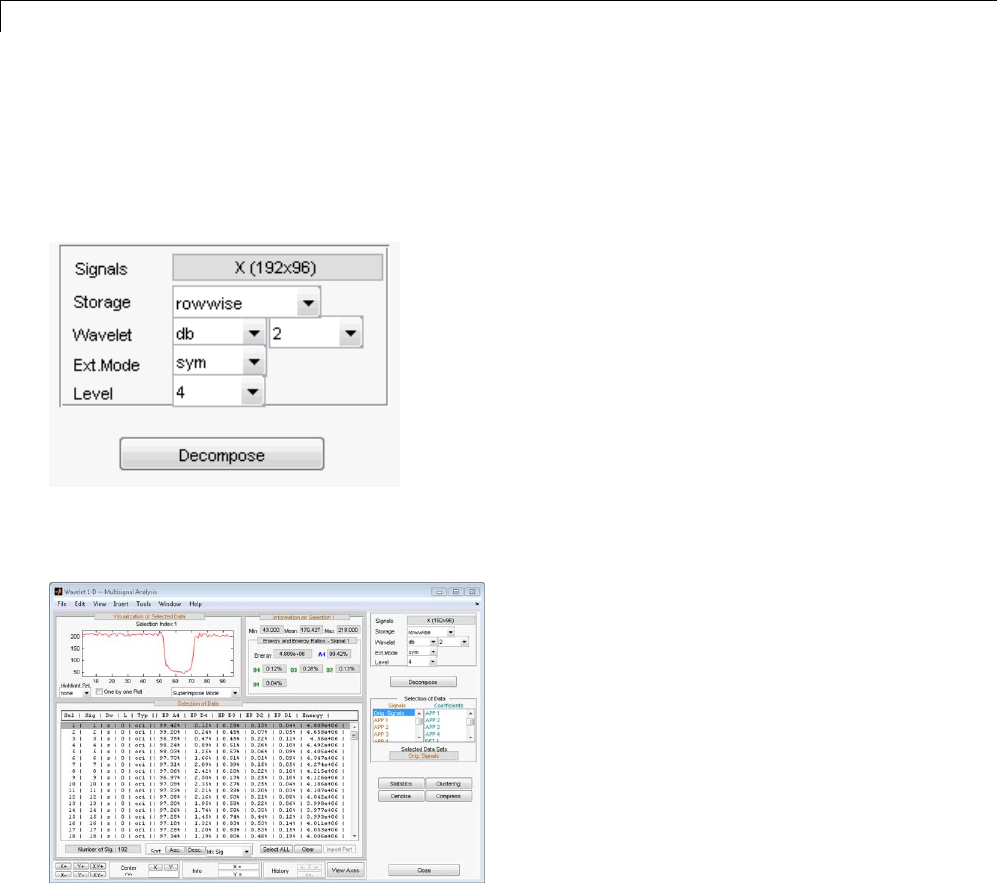The width and height of the screenshot is (997, 883).
Task: Open the File menu
Action: click(62, 604)
